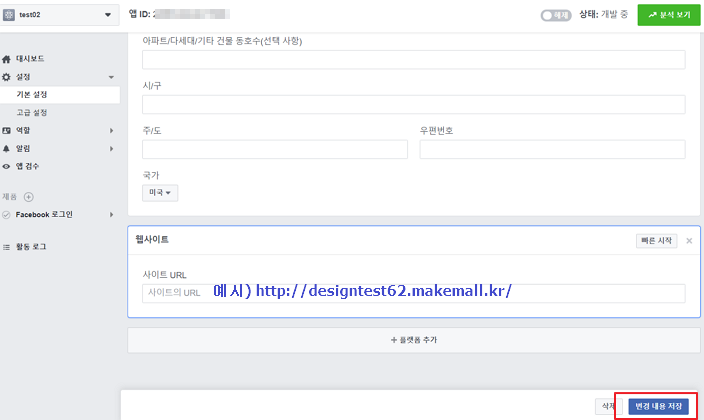Click the roles (역할) card icon
Viewport: 704px width, 420px height.
pos(6,130)
